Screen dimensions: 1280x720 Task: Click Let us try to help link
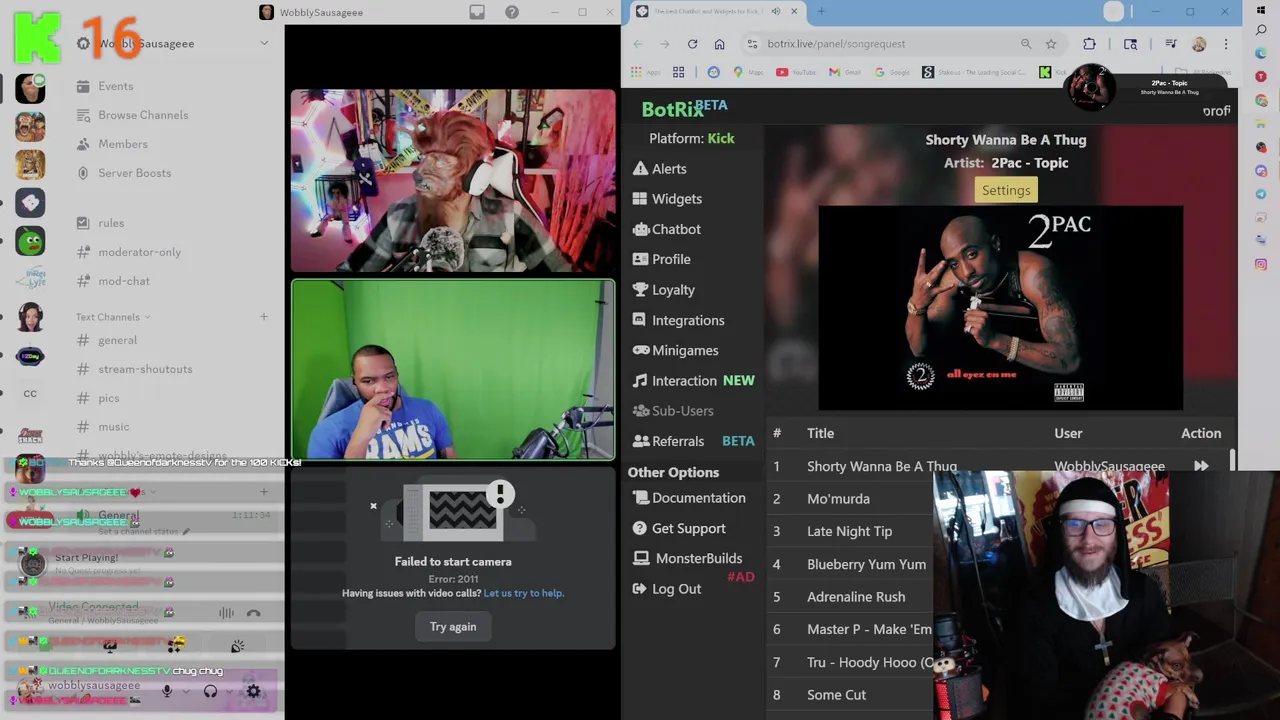tap(524, 593)
